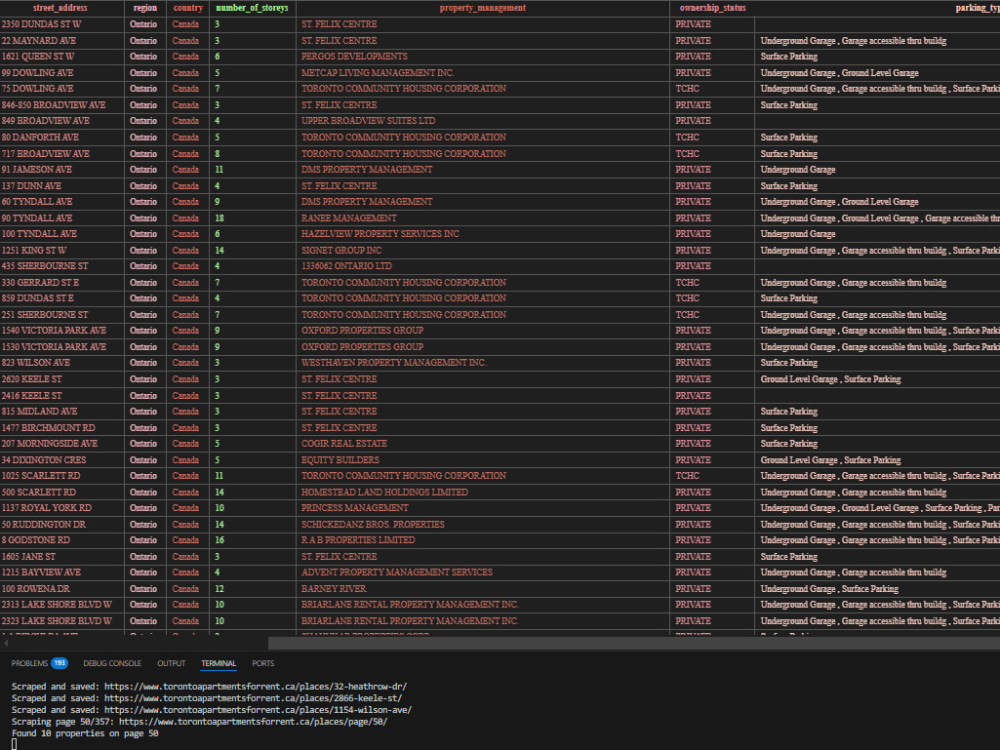Viewport: 1000px width, 750px height.
Task: Select the cell '100 ROWENA DR'
Action: click(x=62, y=589)
